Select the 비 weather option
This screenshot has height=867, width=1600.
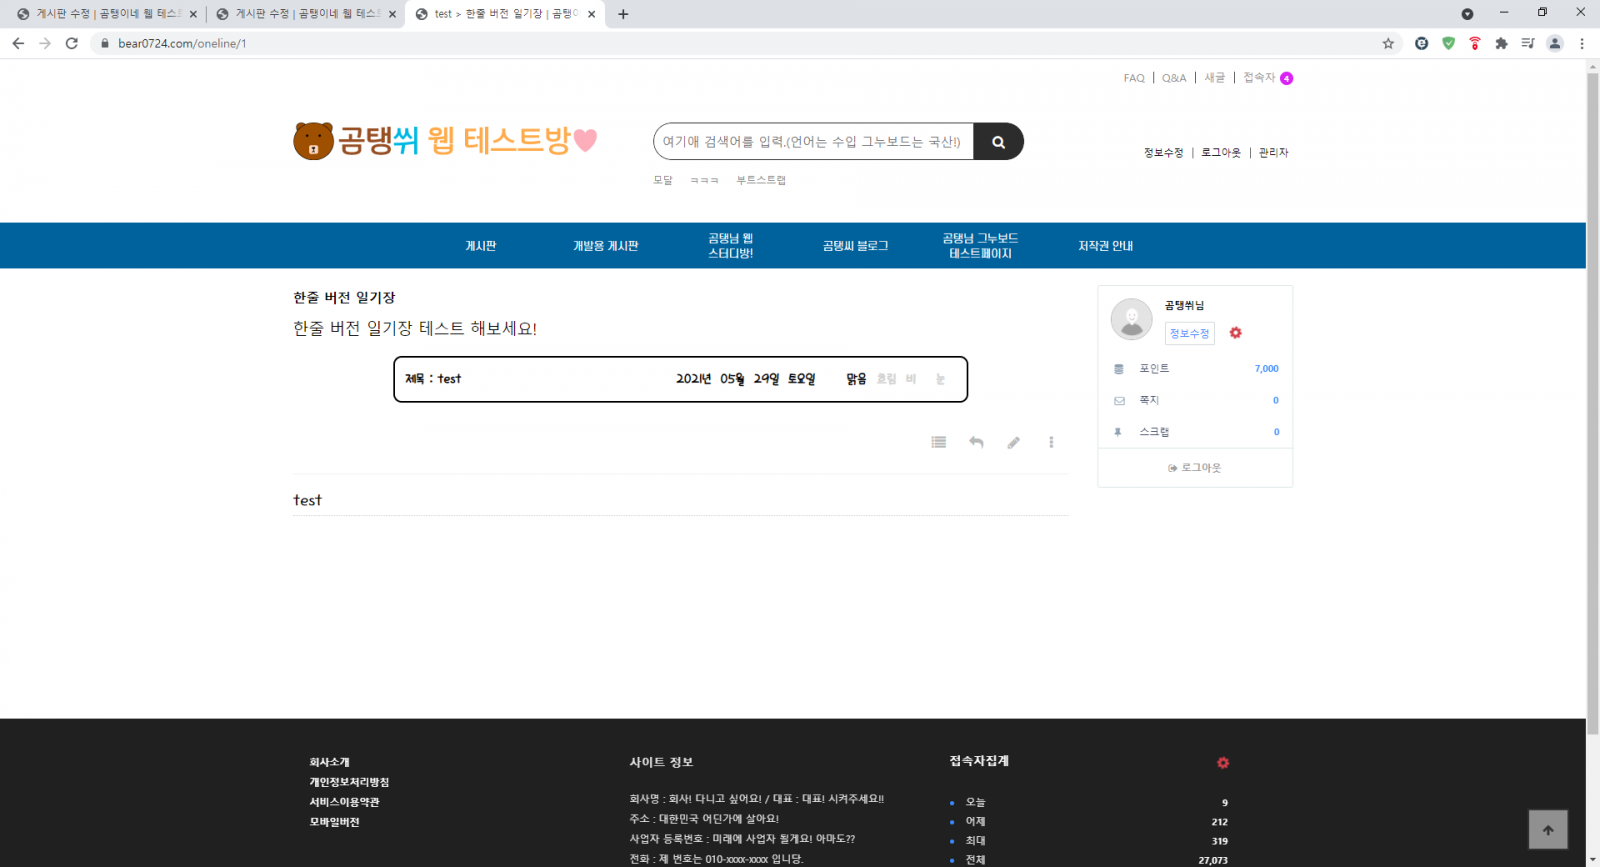[x=911, y=379]
